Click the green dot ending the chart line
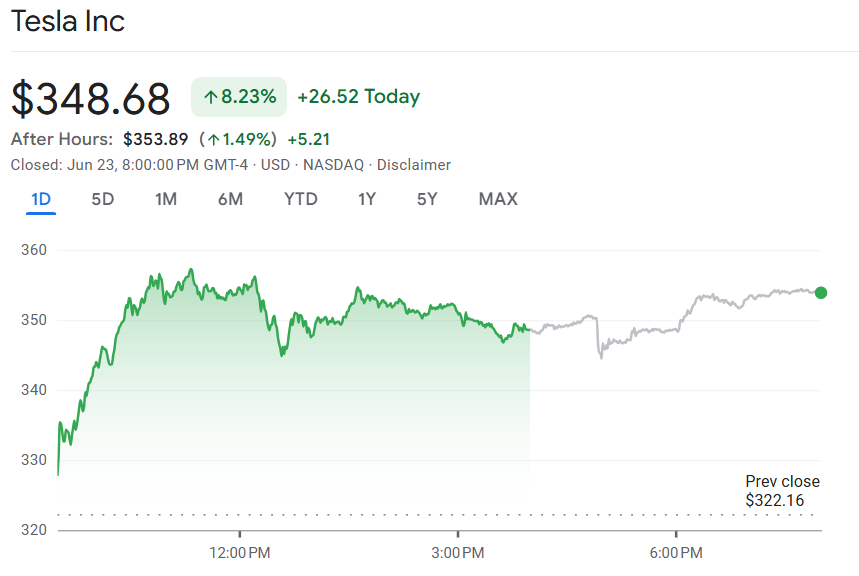The height and width of the screenshot is (576, 859). (821, 293)
